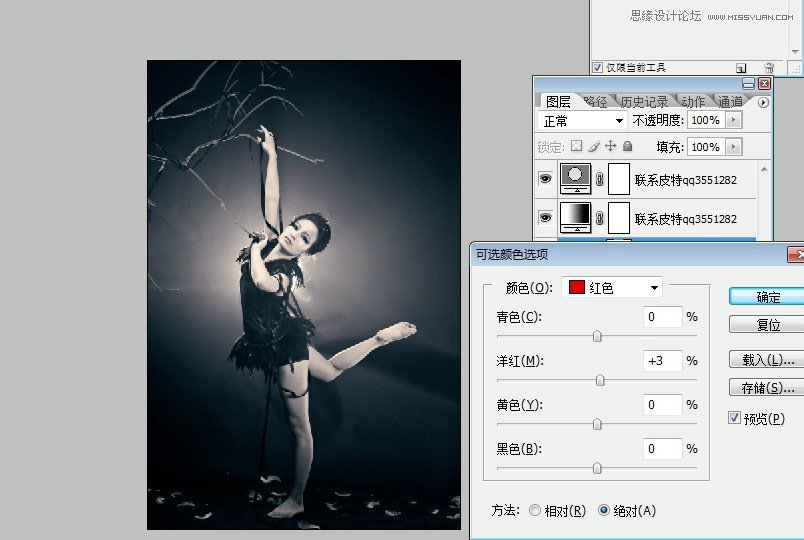Click the lock position move icon

[610, 146]
